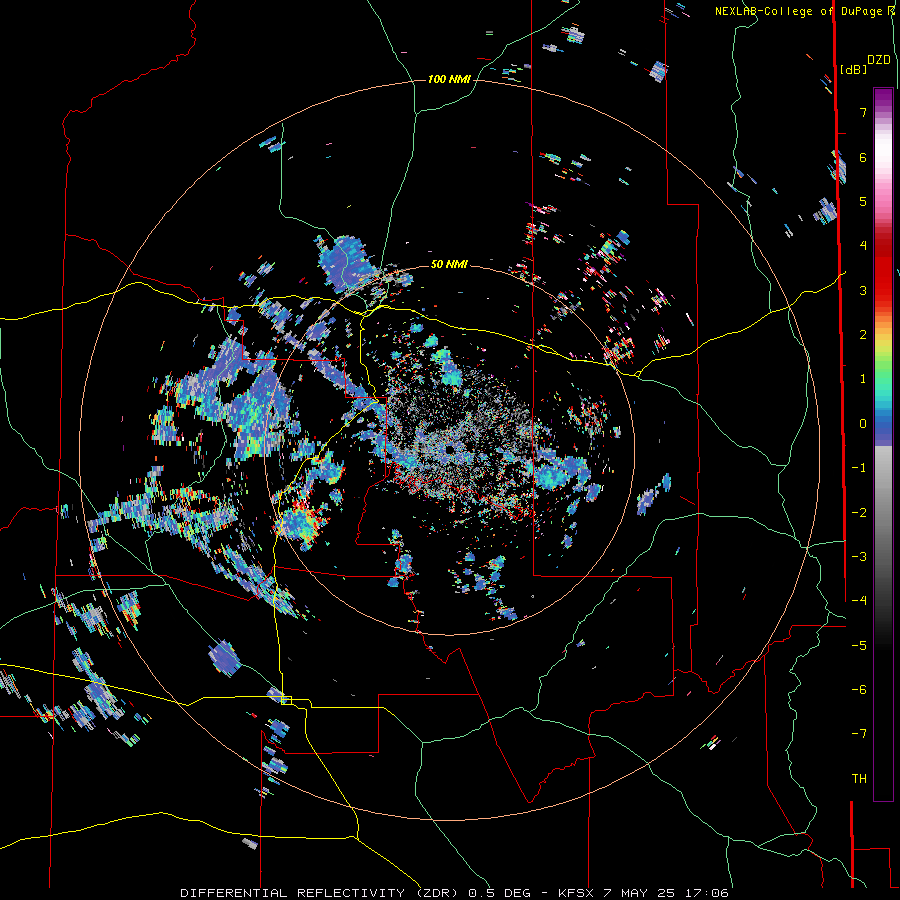
Task: Click the -6 value on the color scale
Action: (x=859, y=690)
